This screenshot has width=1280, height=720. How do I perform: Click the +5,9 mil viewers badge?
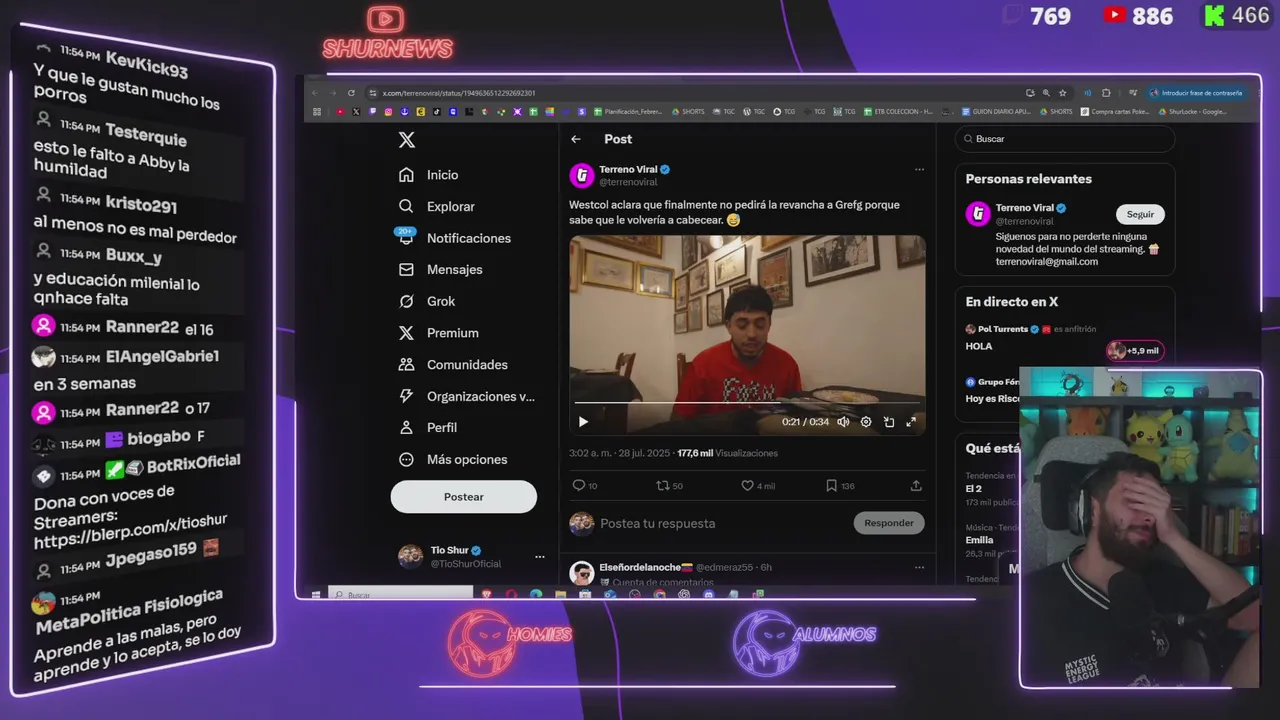click(x=1134, y=350)
